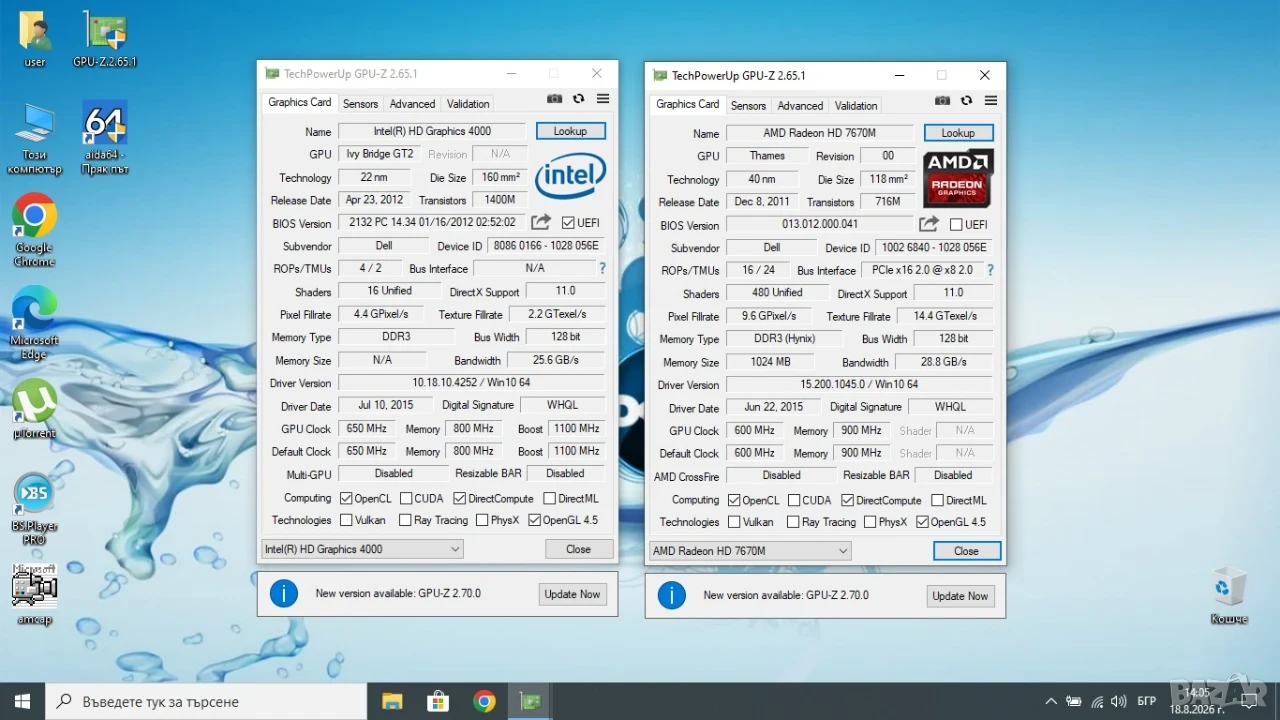The image size is (1280, 720).
Task: Open BS.Player PRO desktop icon
Action: (x=34, y=510)
